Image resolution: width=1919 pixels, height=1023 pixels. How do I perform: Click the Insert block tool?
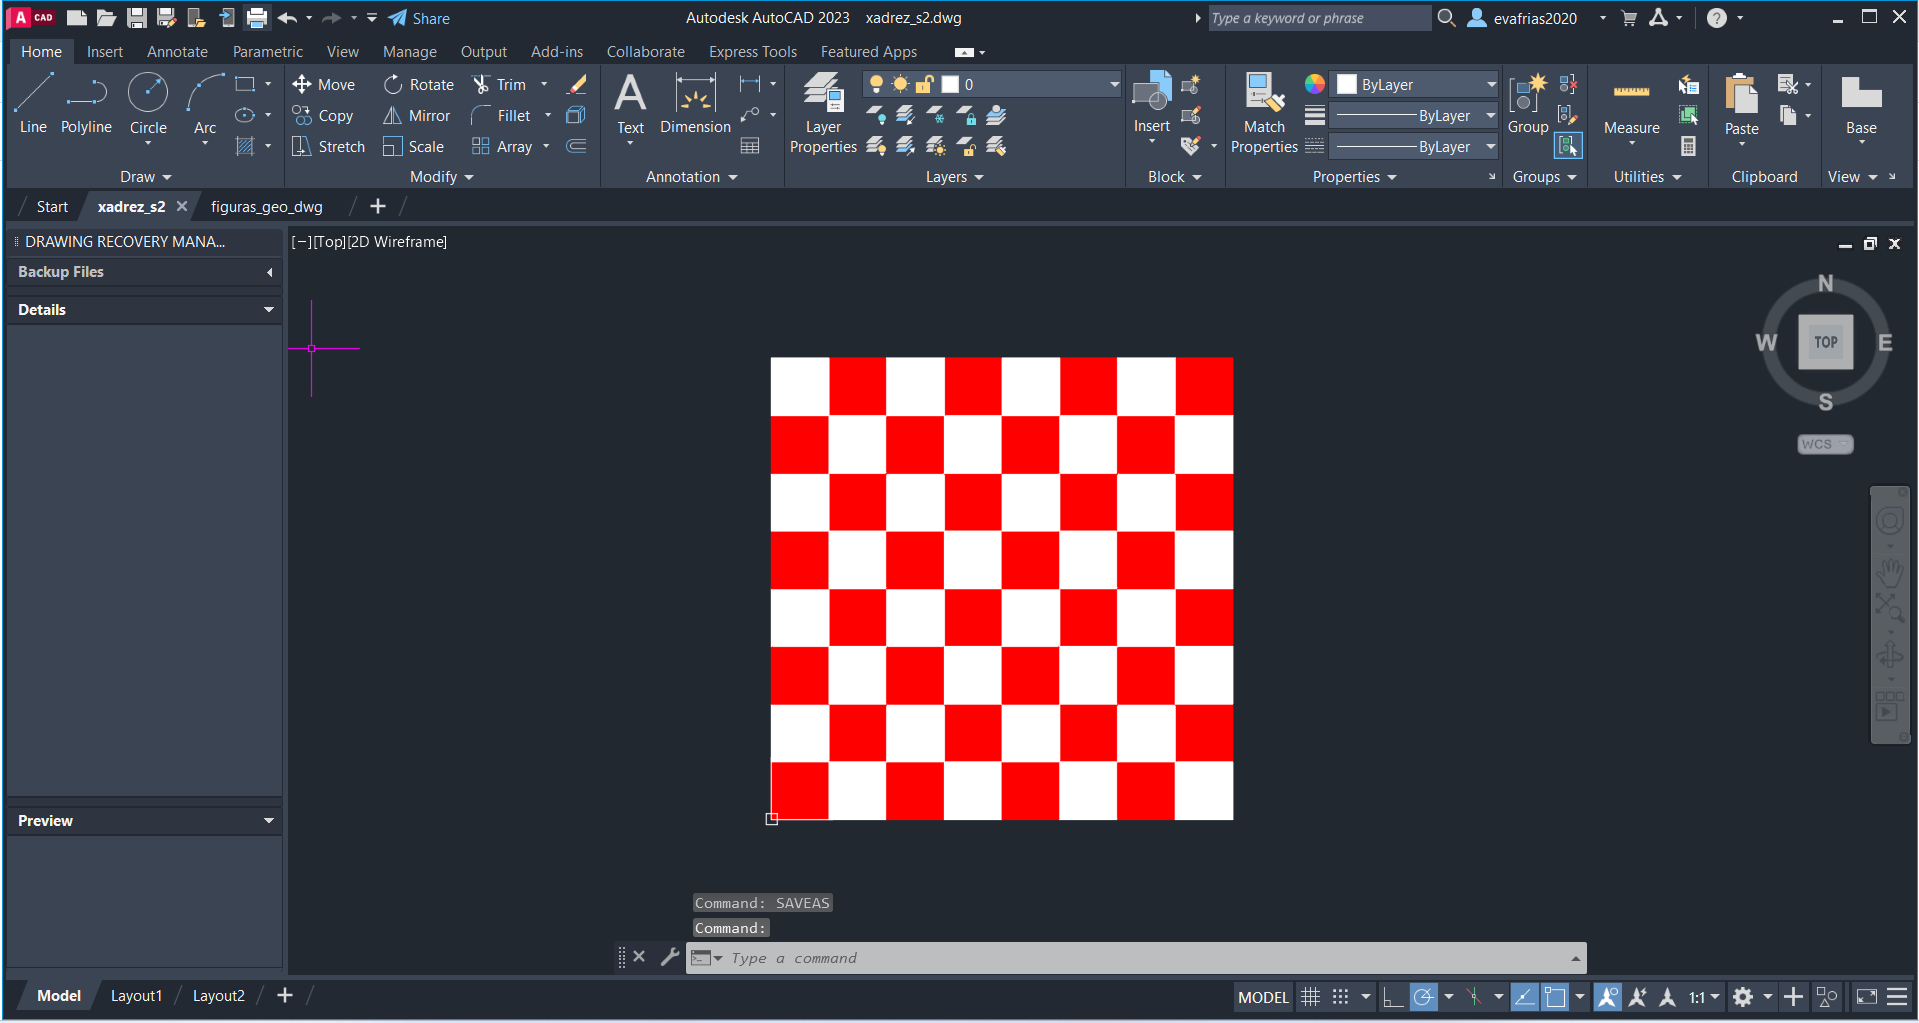tap(1151, 103)
